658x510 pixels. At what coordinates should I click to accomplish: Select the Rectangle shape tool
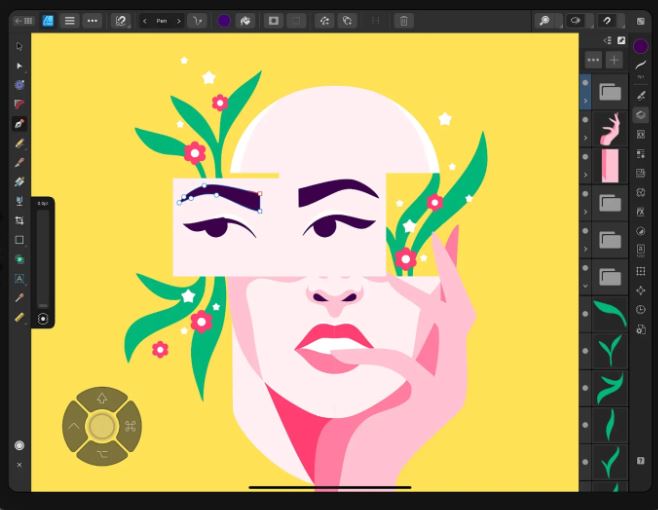pos(19,240)
